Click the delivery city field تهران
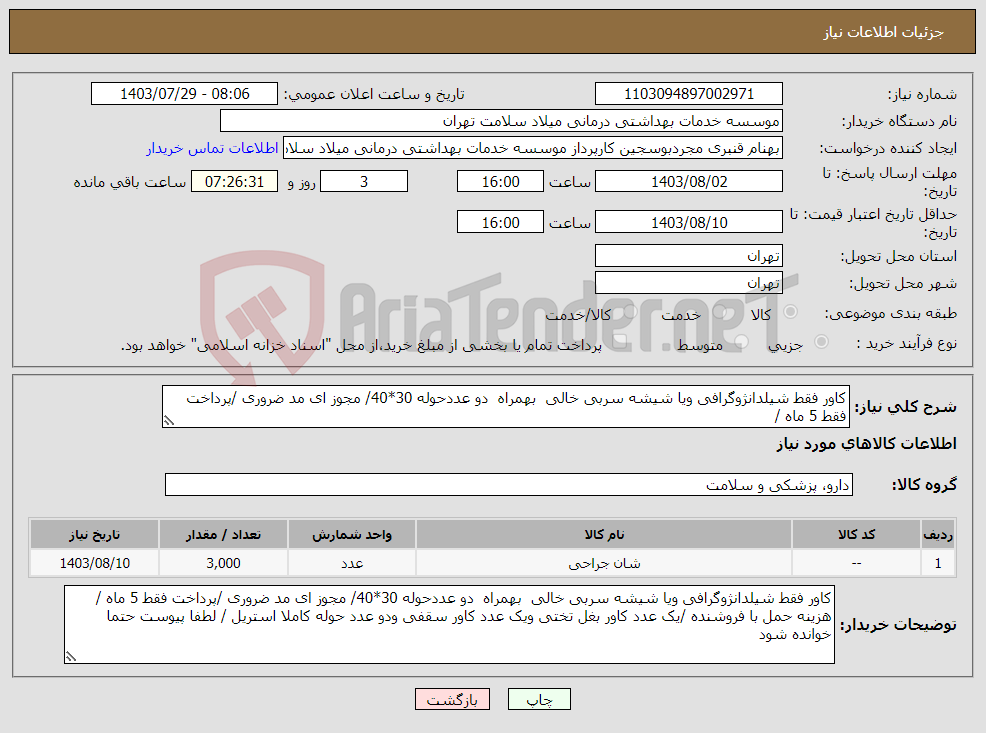The width and height of the screenshot is (986, 733). (689, 283)
